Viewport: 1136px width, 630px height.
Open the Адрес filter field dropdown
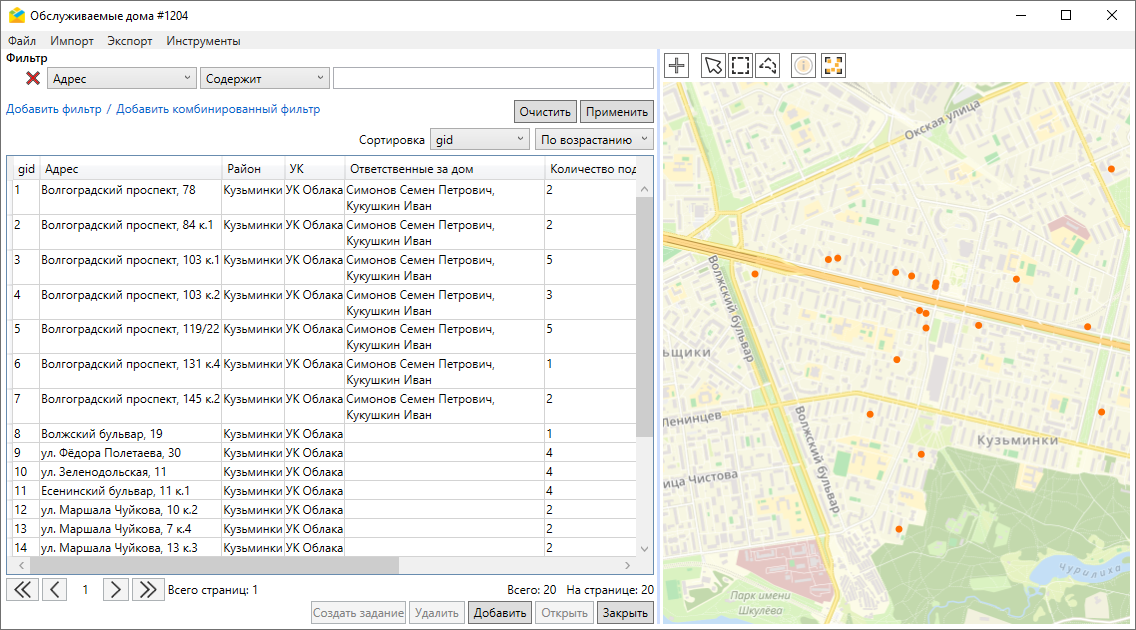pos(121,78)
